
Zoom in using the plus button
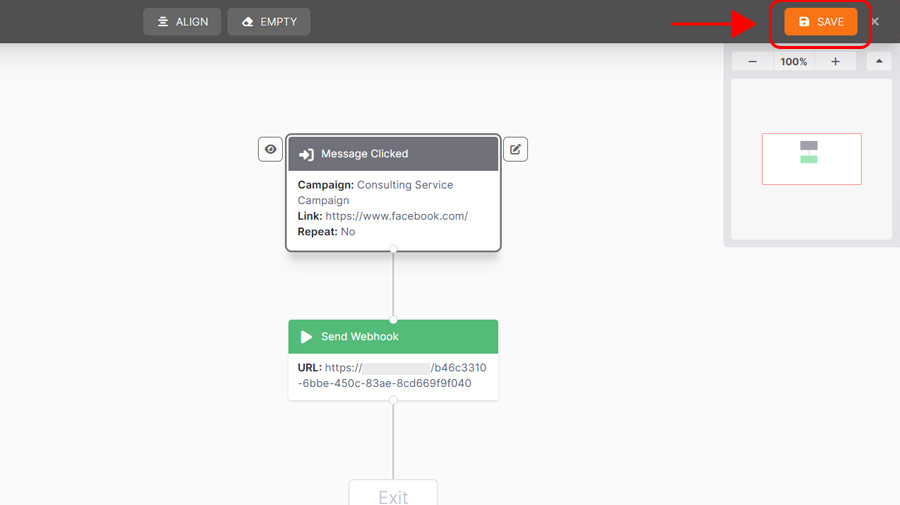coord(835,62)
